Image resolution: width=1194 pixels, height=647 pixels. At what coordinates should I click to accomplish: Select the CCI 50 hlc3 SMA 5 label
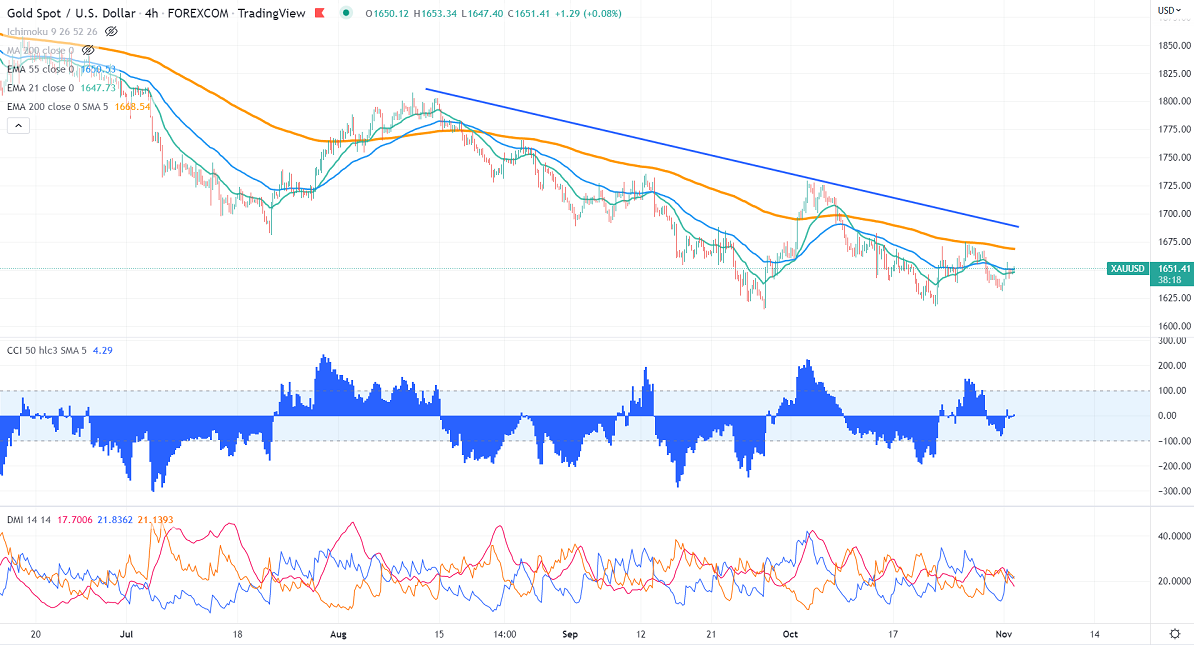(46, 350)
